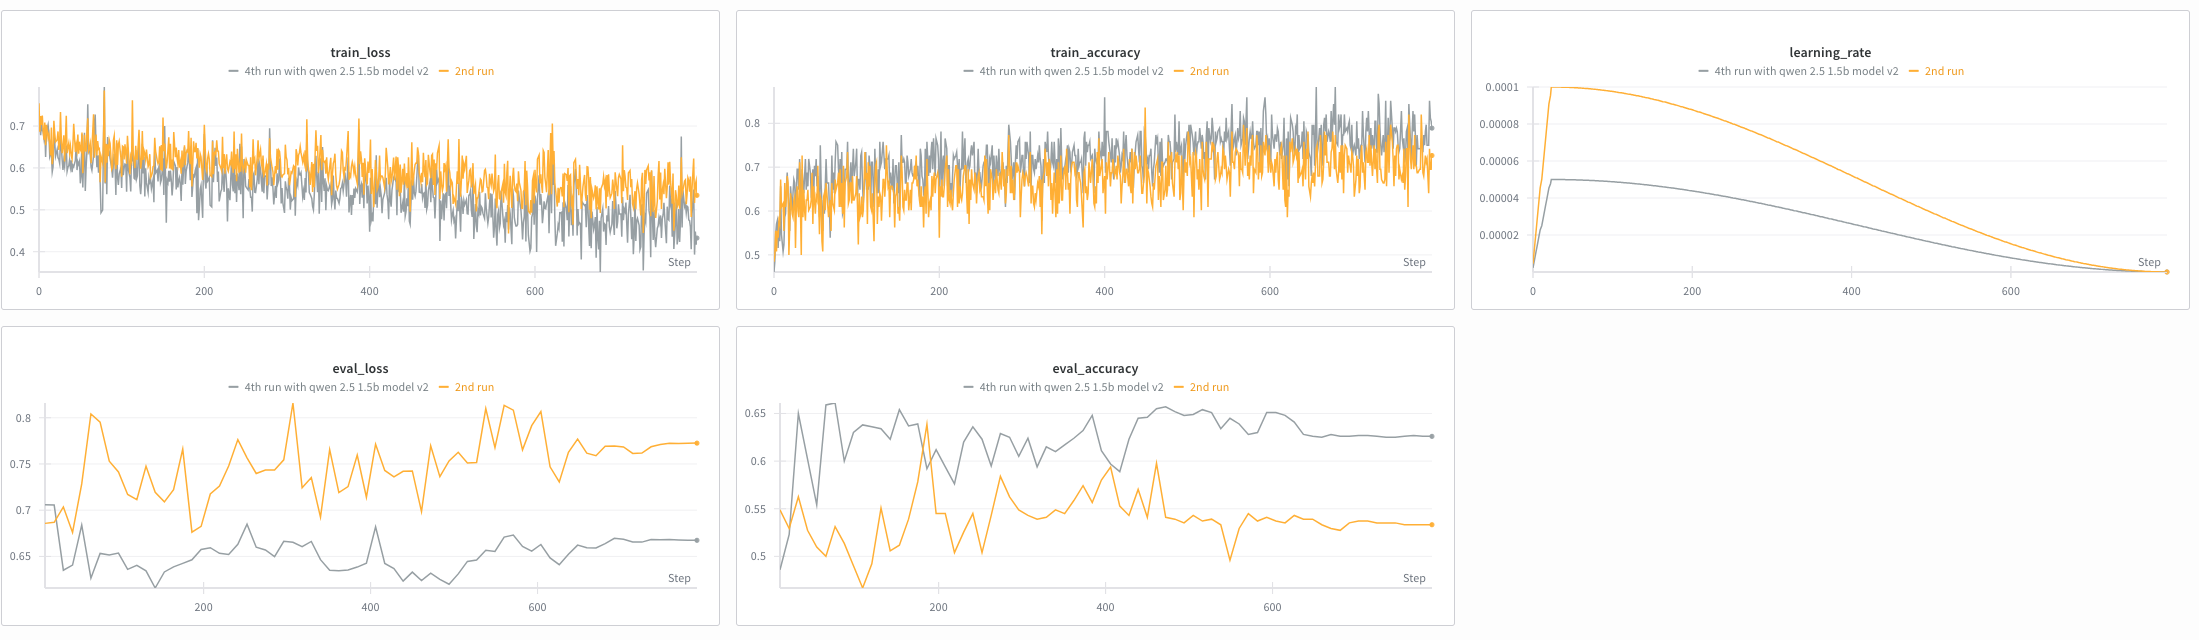Click the eval_accuracy chart title
Viewport: 2199px width, 640px height.
click(x=1095, y=369)
